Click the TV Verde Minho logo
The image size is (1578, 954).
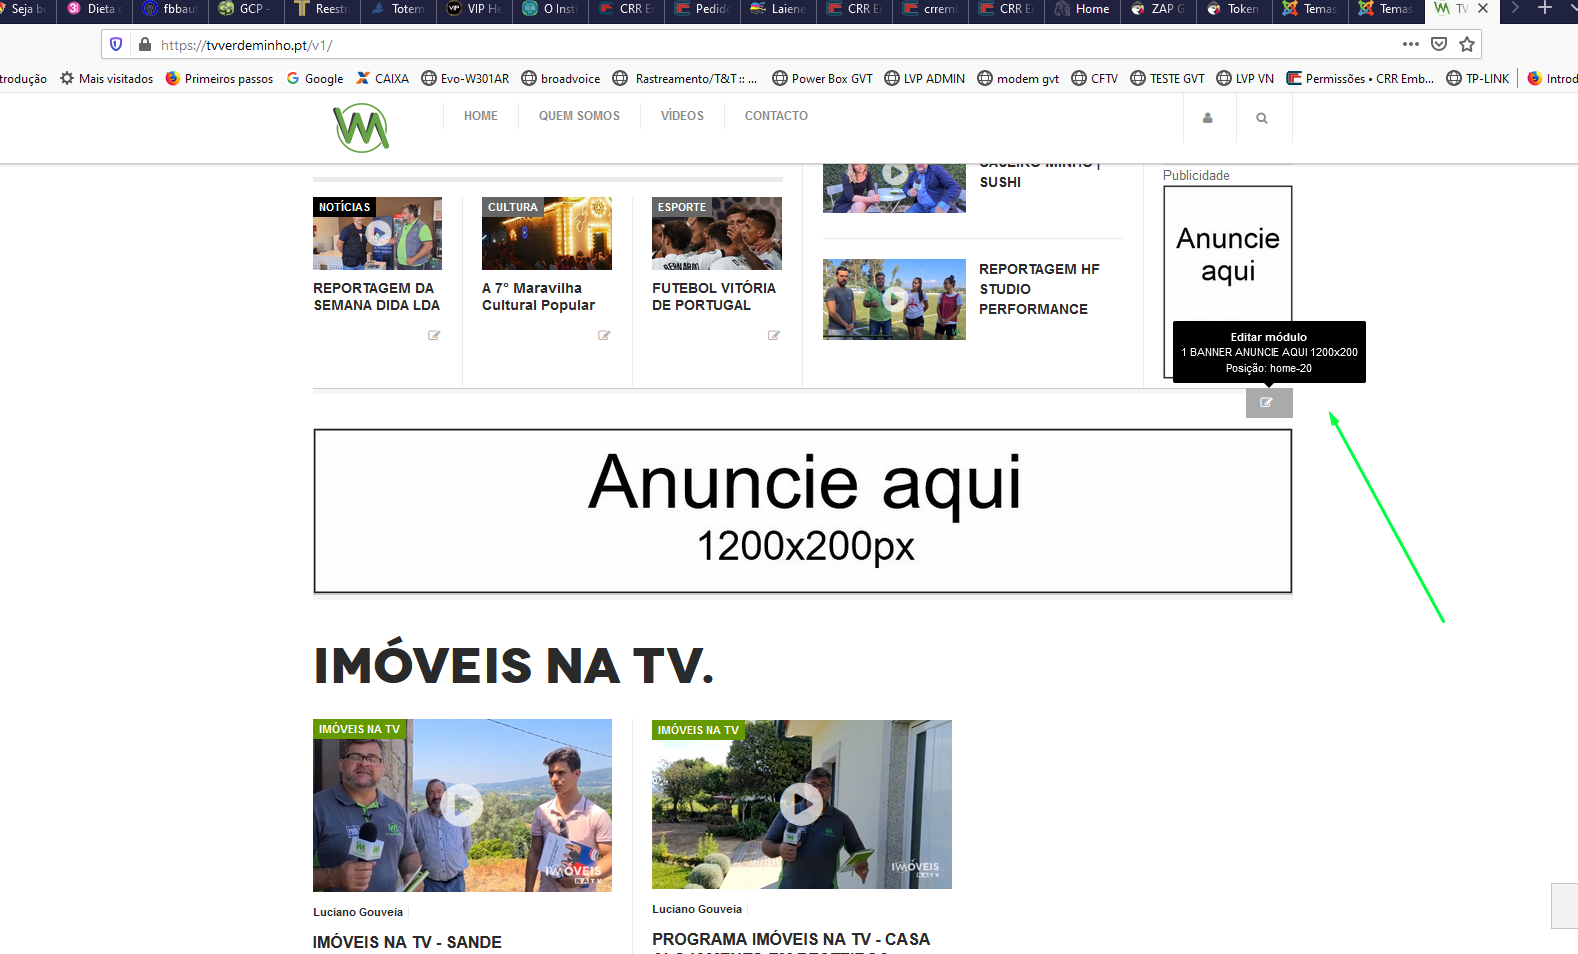[361, 128]
